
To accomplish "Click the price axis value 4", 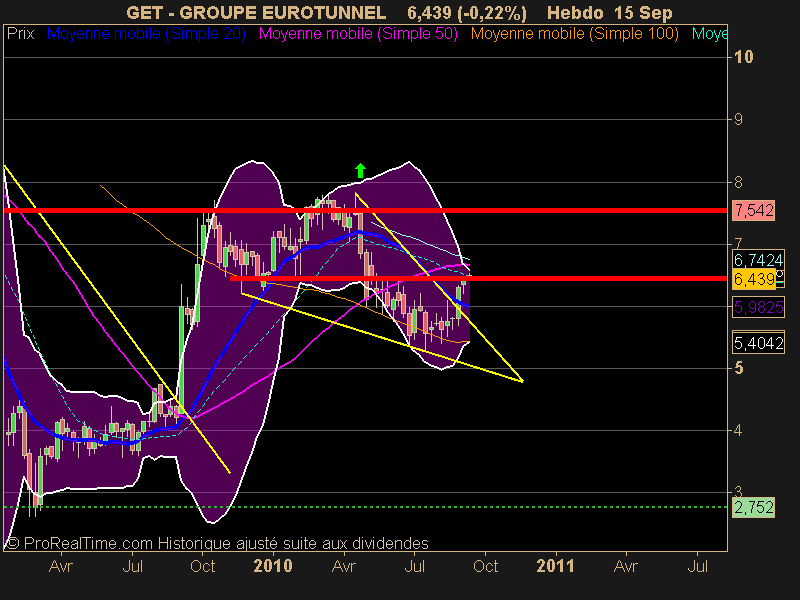I will pyautogui.click(x=738, y=431).
